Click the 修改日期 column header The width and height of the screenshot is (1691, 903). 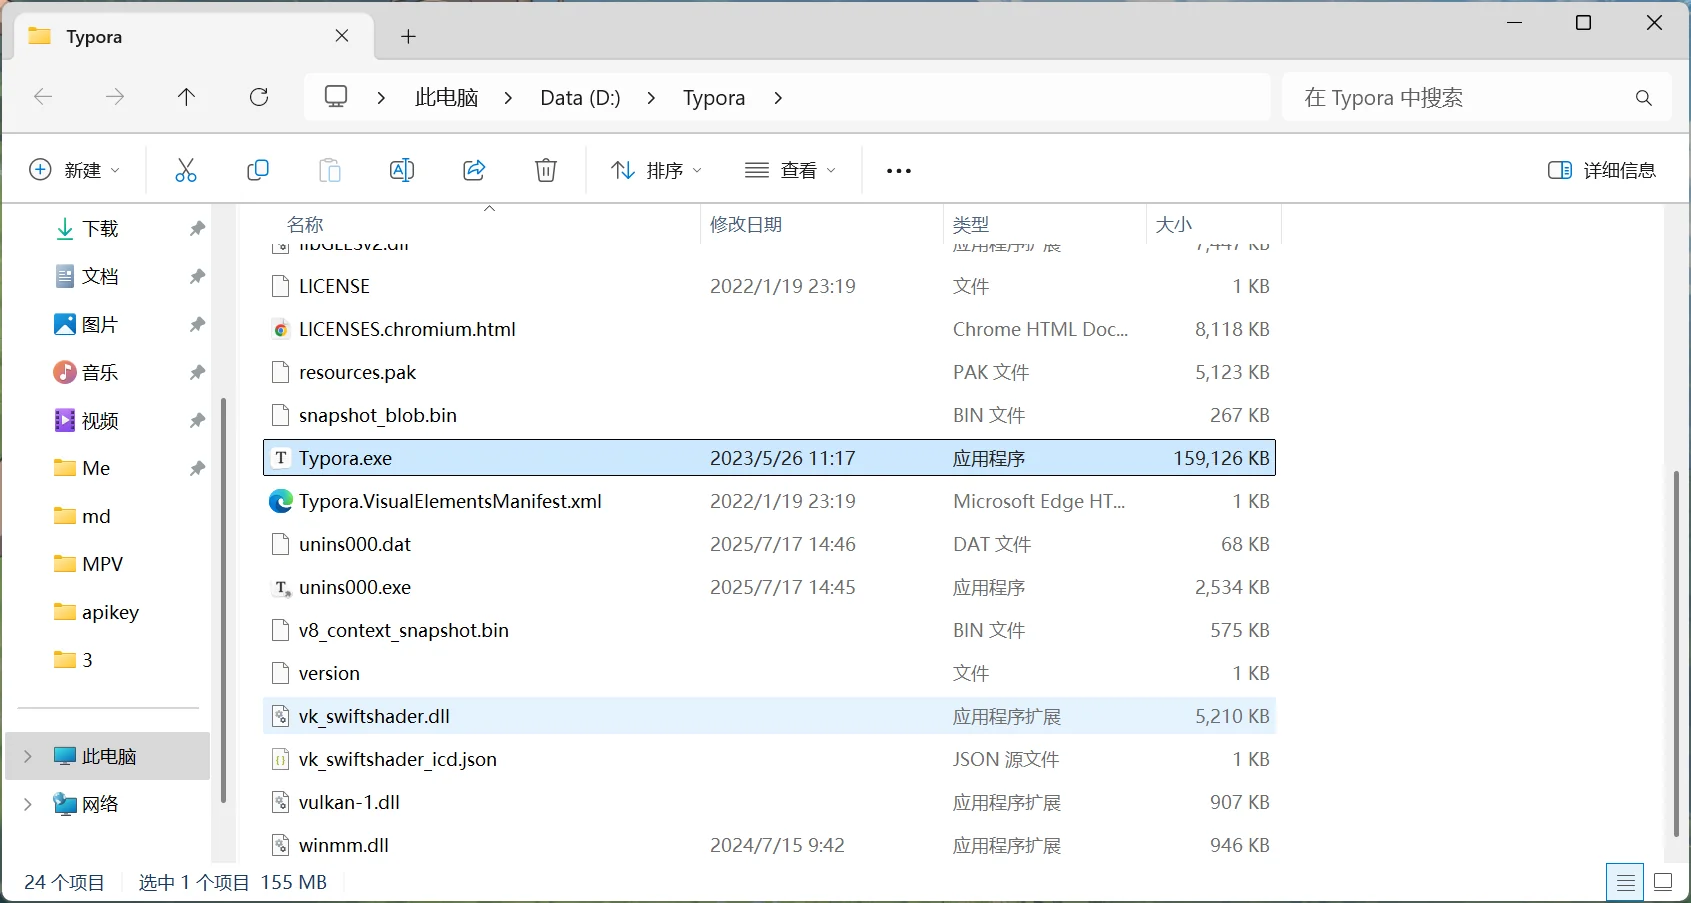[746, 224]
